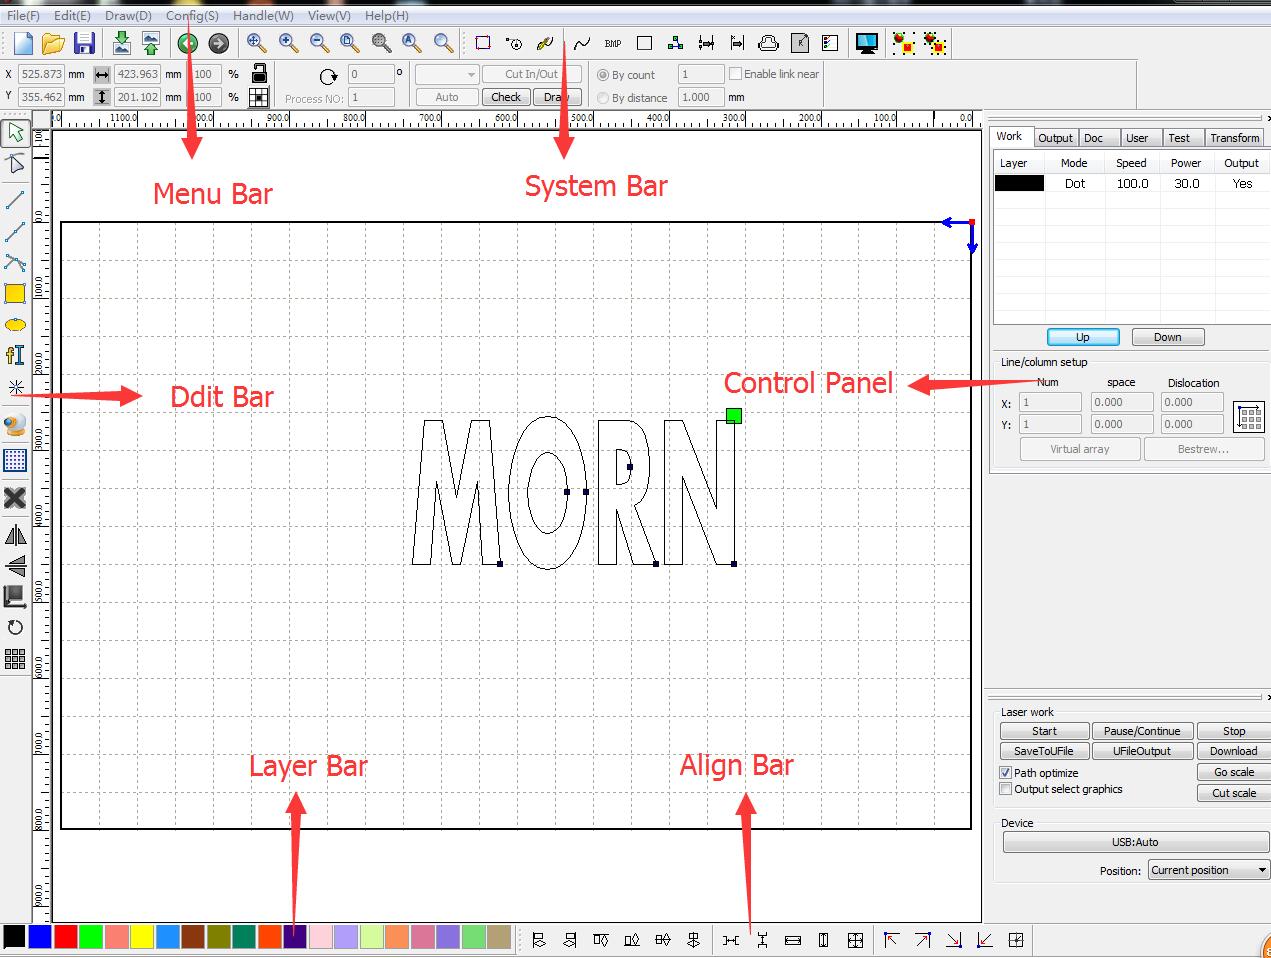Image resolution: width=1271 pixels, height=958 pixels.
Task: Click the Start laser work button
Action: (1044, 731)
